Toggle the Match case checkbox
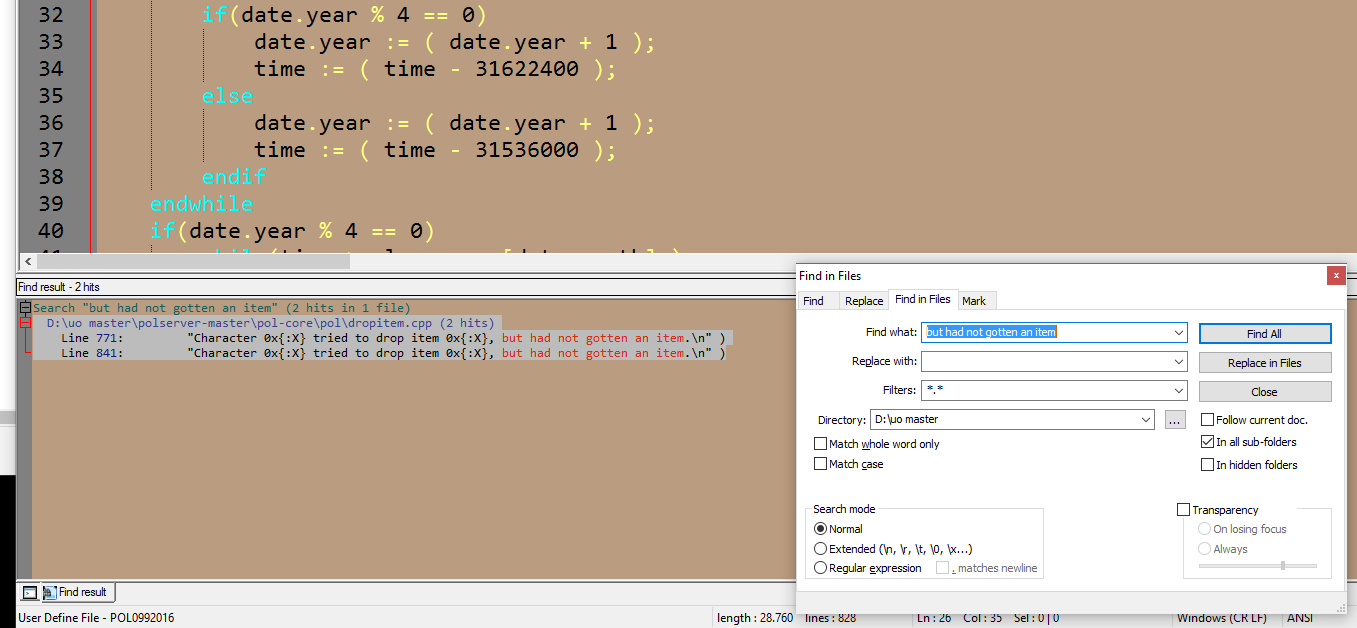Screen dimensions: 1357x628 point(821,464)
